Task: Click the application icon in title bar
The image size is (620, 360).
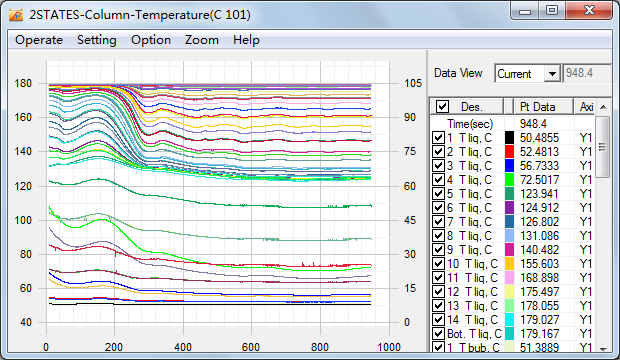Action: coord(16,15)
